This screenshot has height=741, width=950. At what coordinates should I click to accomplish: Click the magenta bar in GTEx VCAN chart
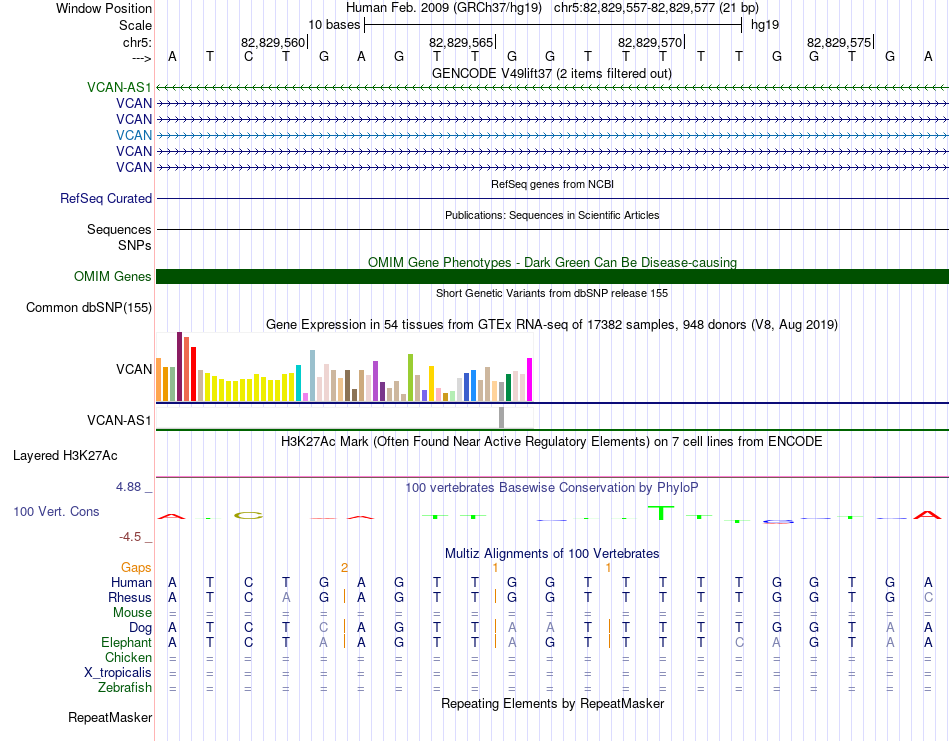[x=529, y=379]
